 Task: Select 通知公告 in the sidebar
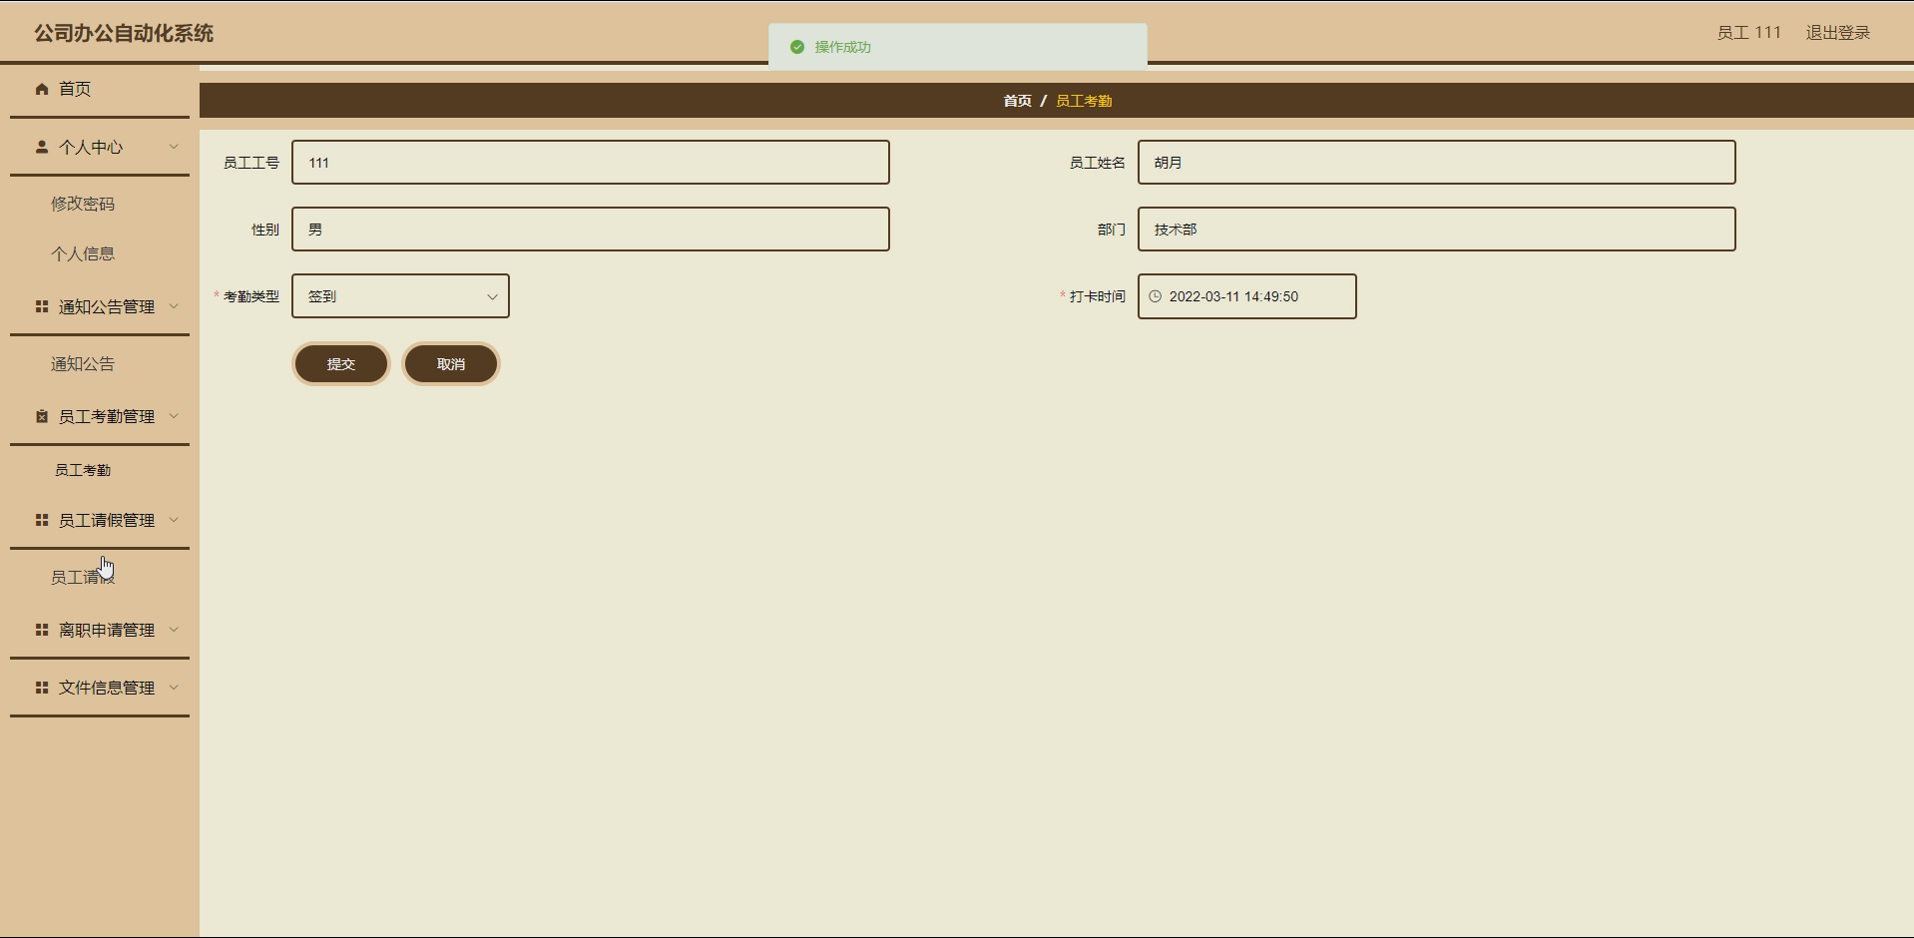tap(83, 364)
